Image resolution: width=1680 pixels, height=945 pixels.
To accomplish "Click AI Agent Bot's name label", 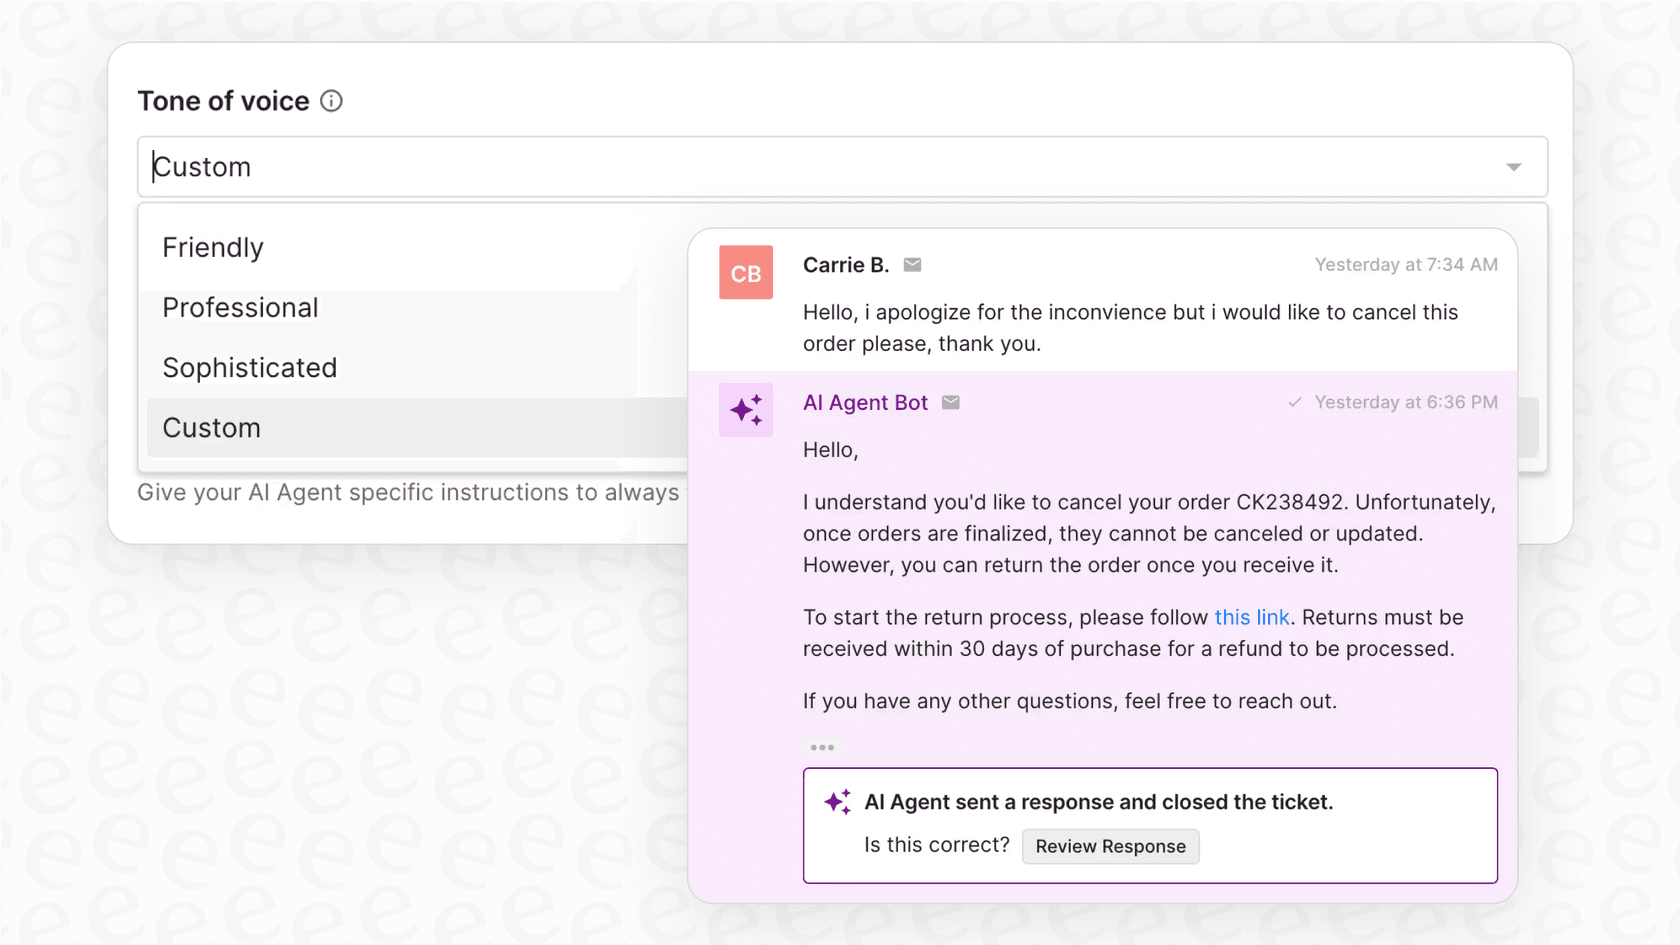I will click(865, 402).
